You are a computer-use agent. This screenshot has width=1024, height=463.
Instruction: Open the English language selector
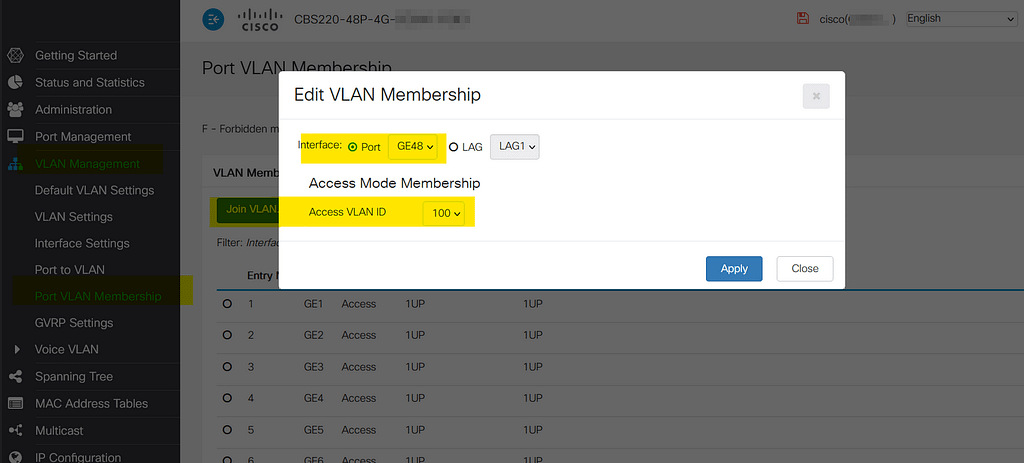coord(960,18)
